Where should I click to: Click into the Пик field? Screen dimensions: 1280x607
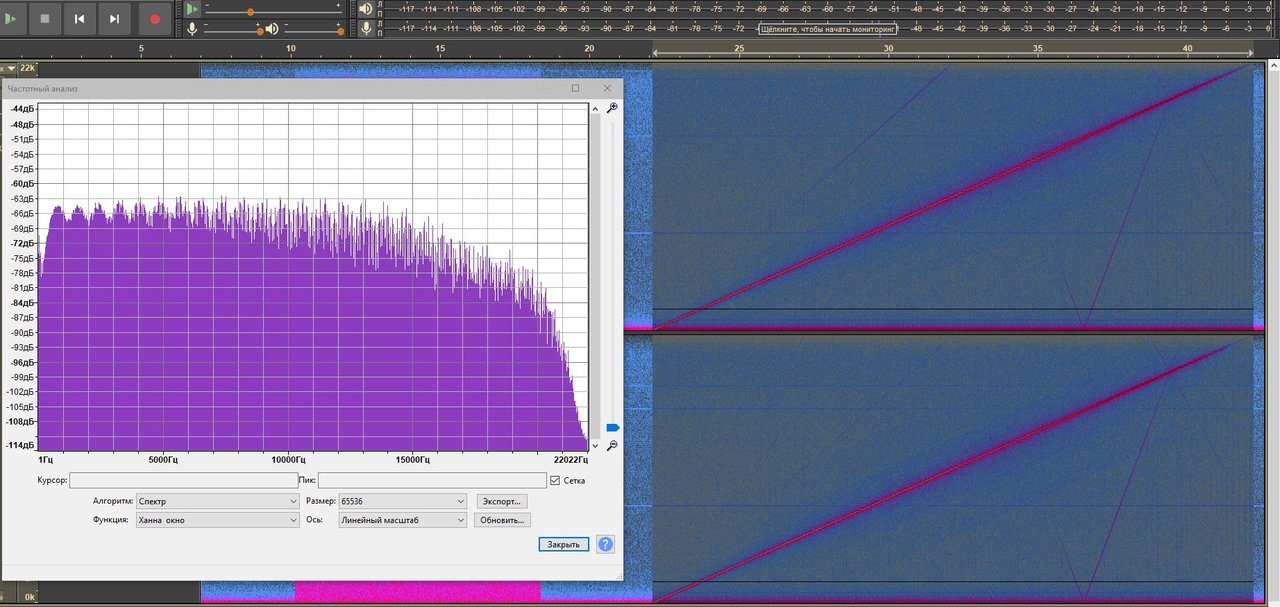tap(432, 480)
